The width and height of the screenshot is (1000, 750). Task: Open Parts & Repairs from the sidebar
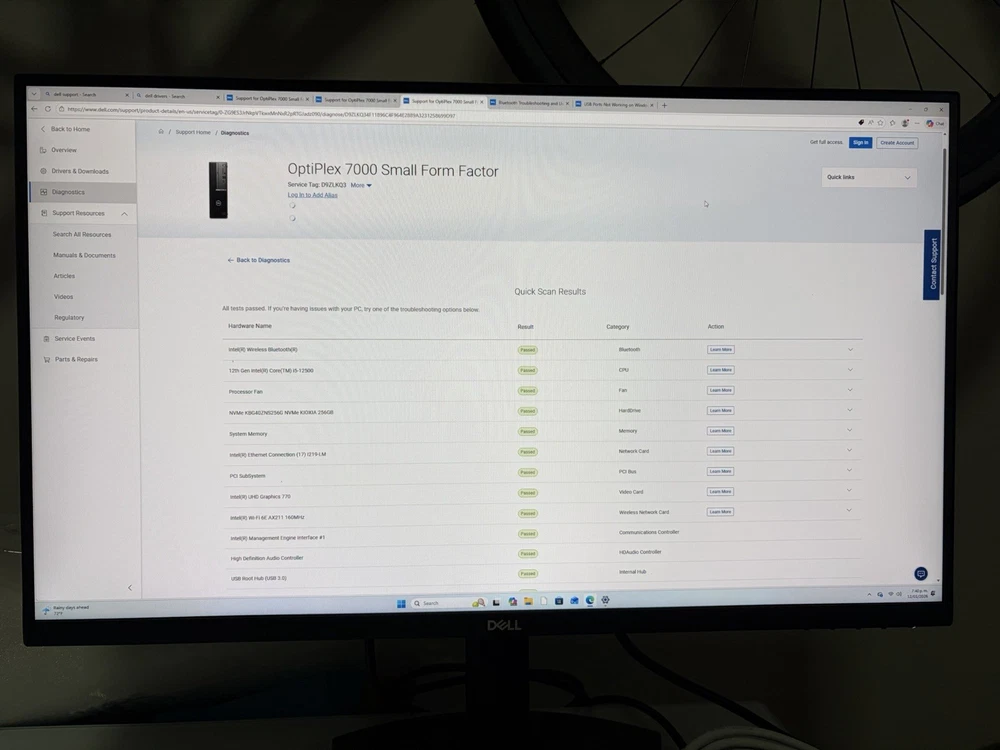(x=76, y=359)
